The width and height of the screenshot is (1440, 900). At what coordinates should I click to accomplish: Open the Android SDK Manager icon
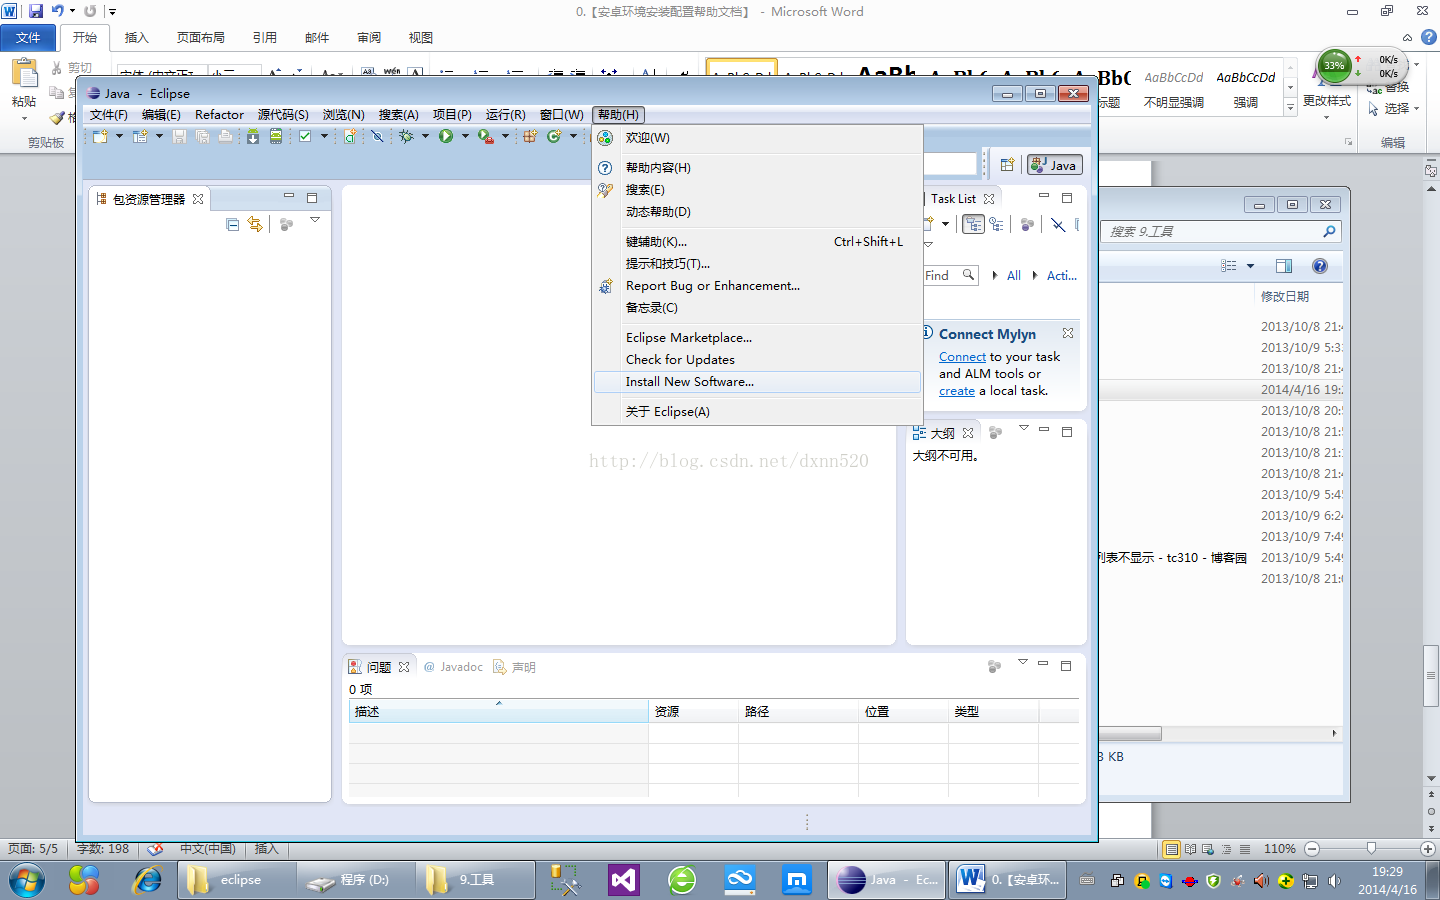point(253,136)
